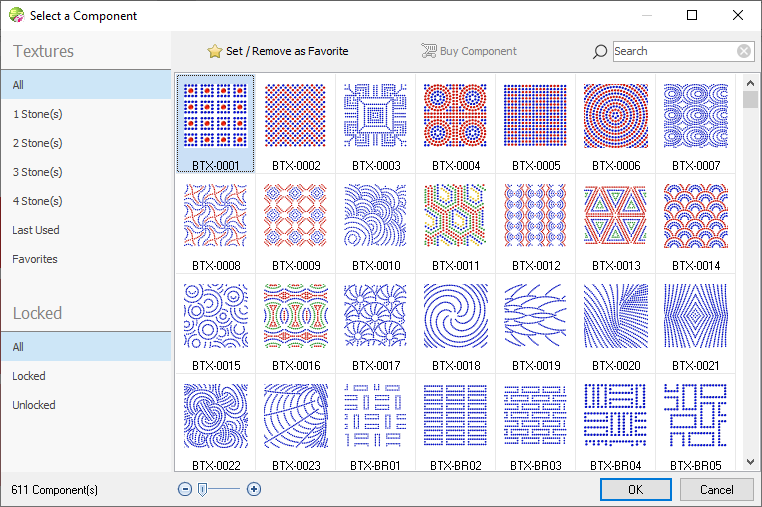
Task: Show only Unlocked components
Action: coord(34,405)
